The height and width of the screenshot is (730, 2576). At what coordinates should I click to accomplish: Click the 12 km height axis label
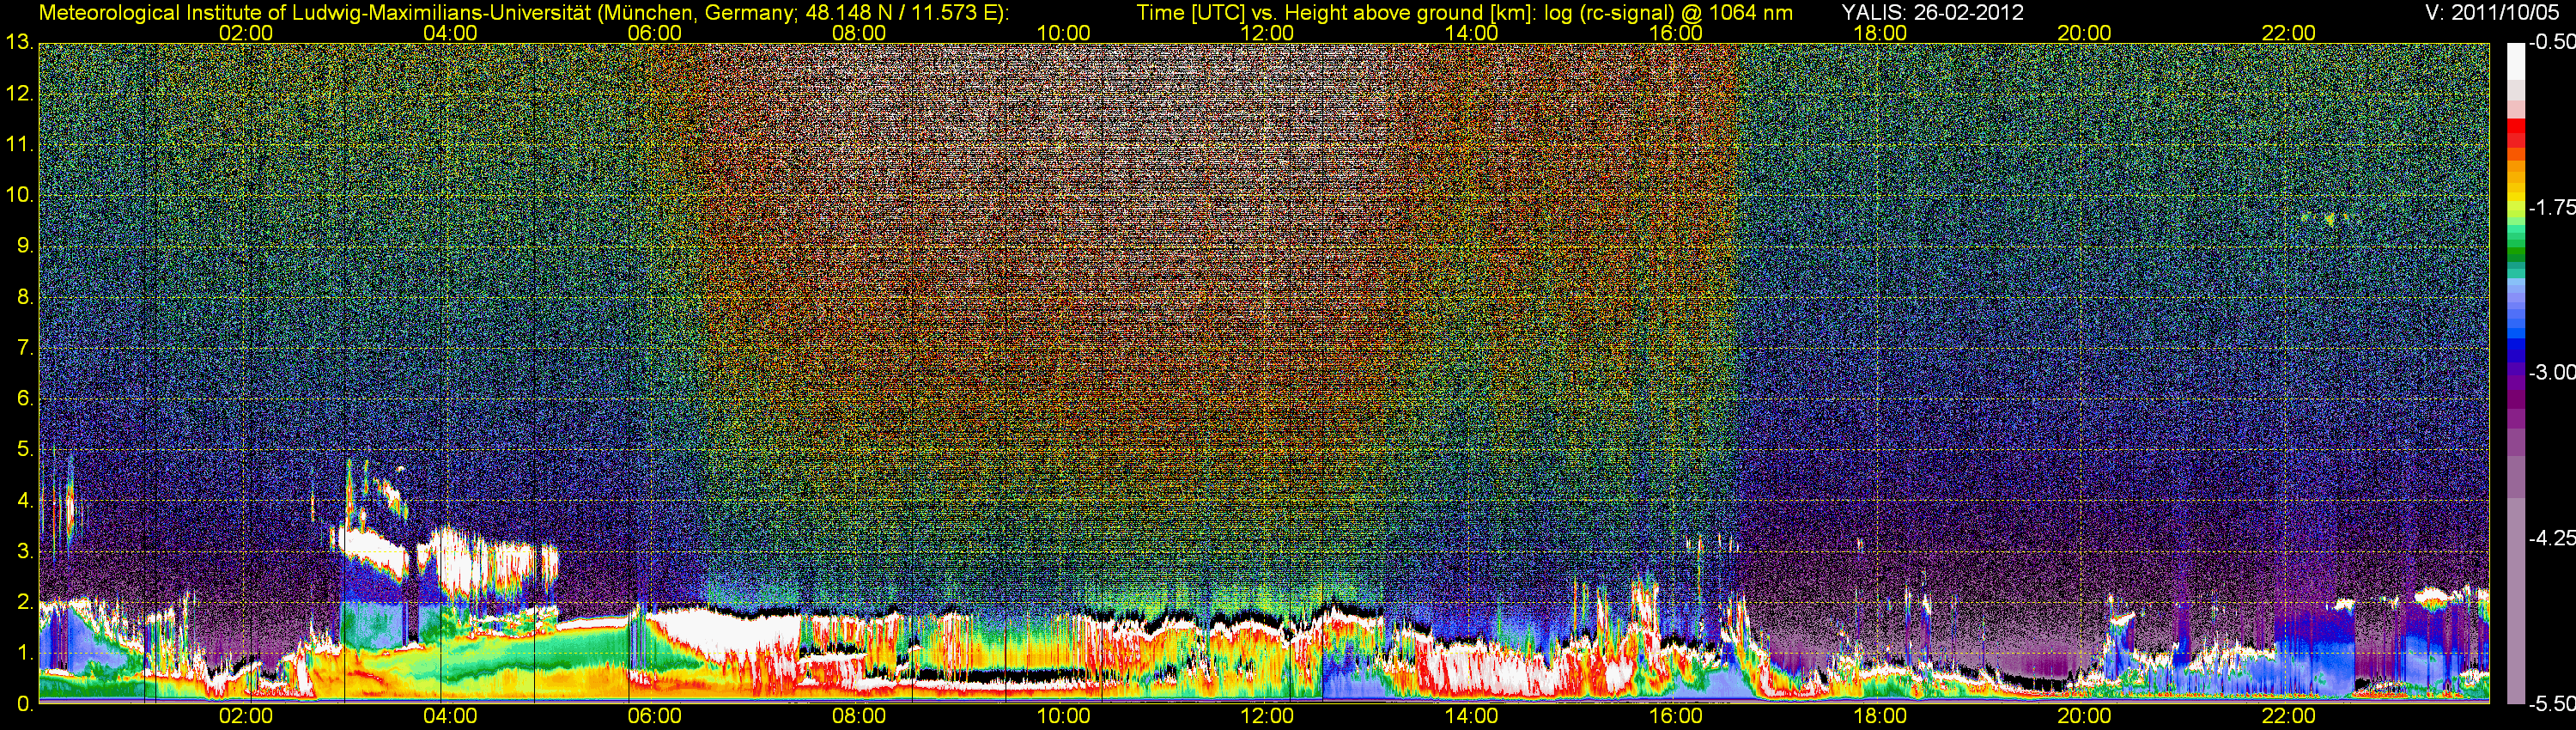point(19,94)
